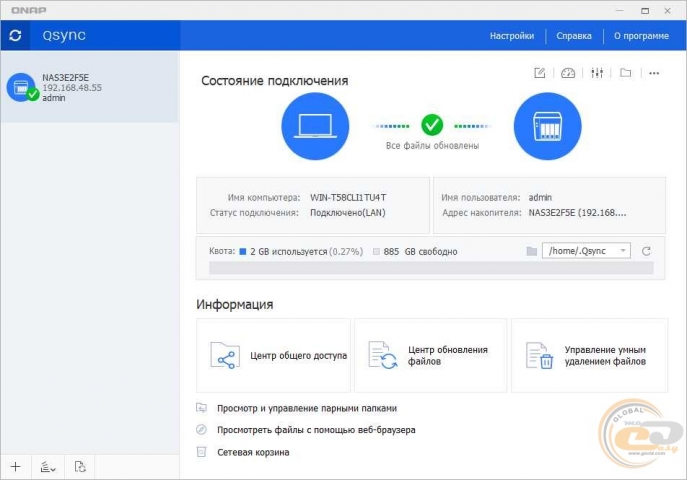Screen dimensions: 687x480
Task: Click the large NAS storage icon
Action: [x=547, y=126]
